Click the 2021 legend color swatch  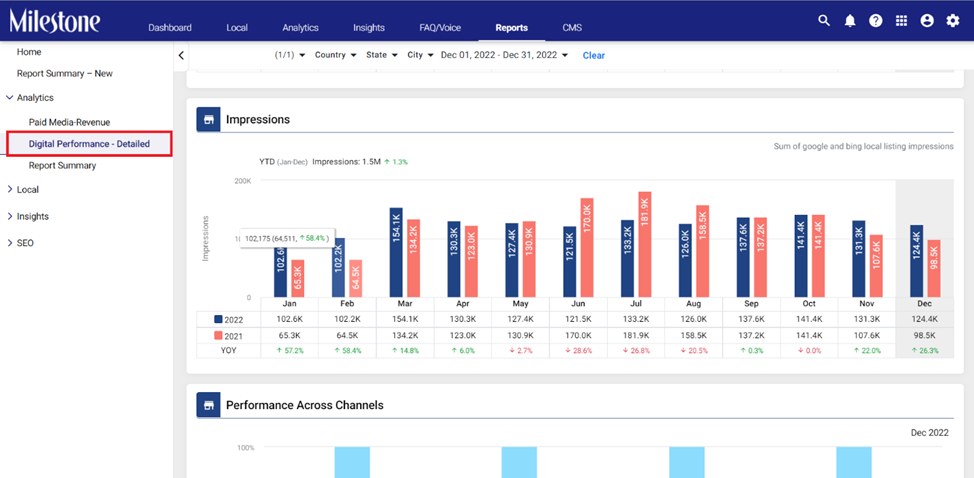[x=218, y=335]
